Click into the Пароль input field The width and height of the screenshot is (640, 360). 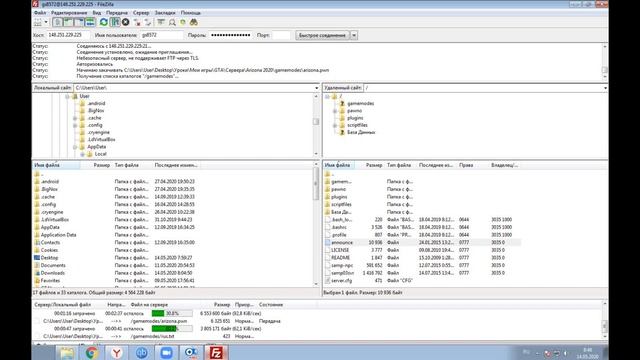(x=231, y=36)
